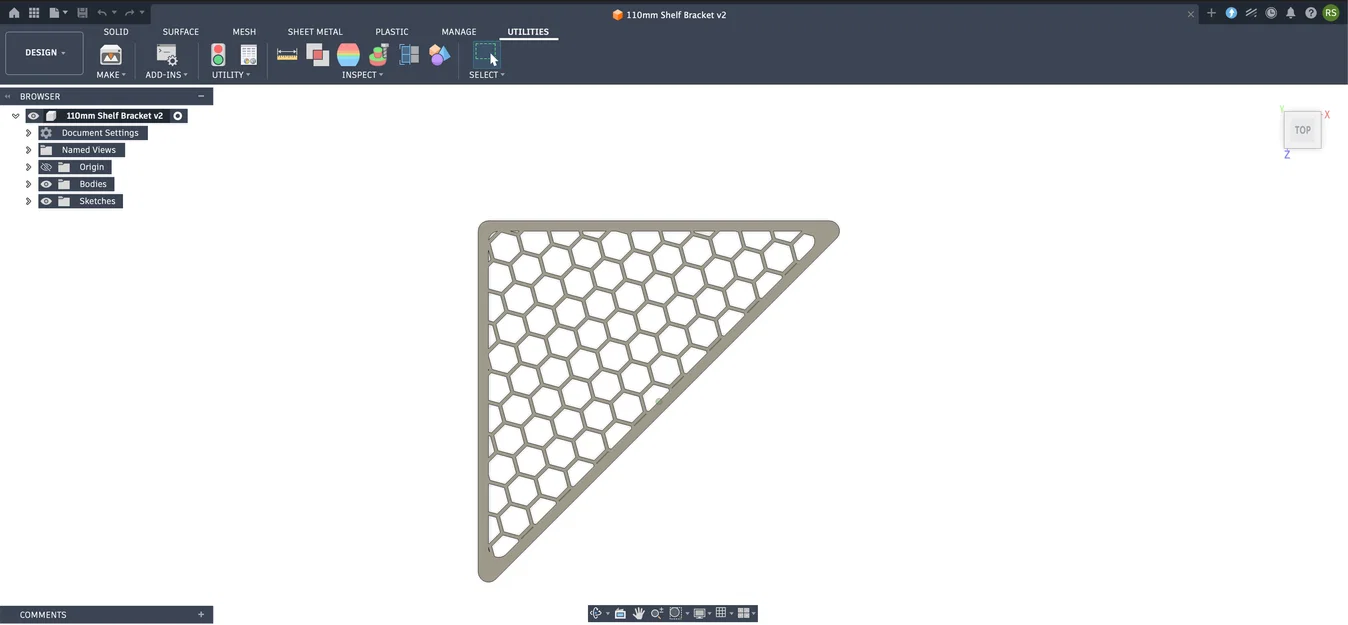1348x625 pixels.
Task: Open the RS user account menu
Action: point(1331,13)
